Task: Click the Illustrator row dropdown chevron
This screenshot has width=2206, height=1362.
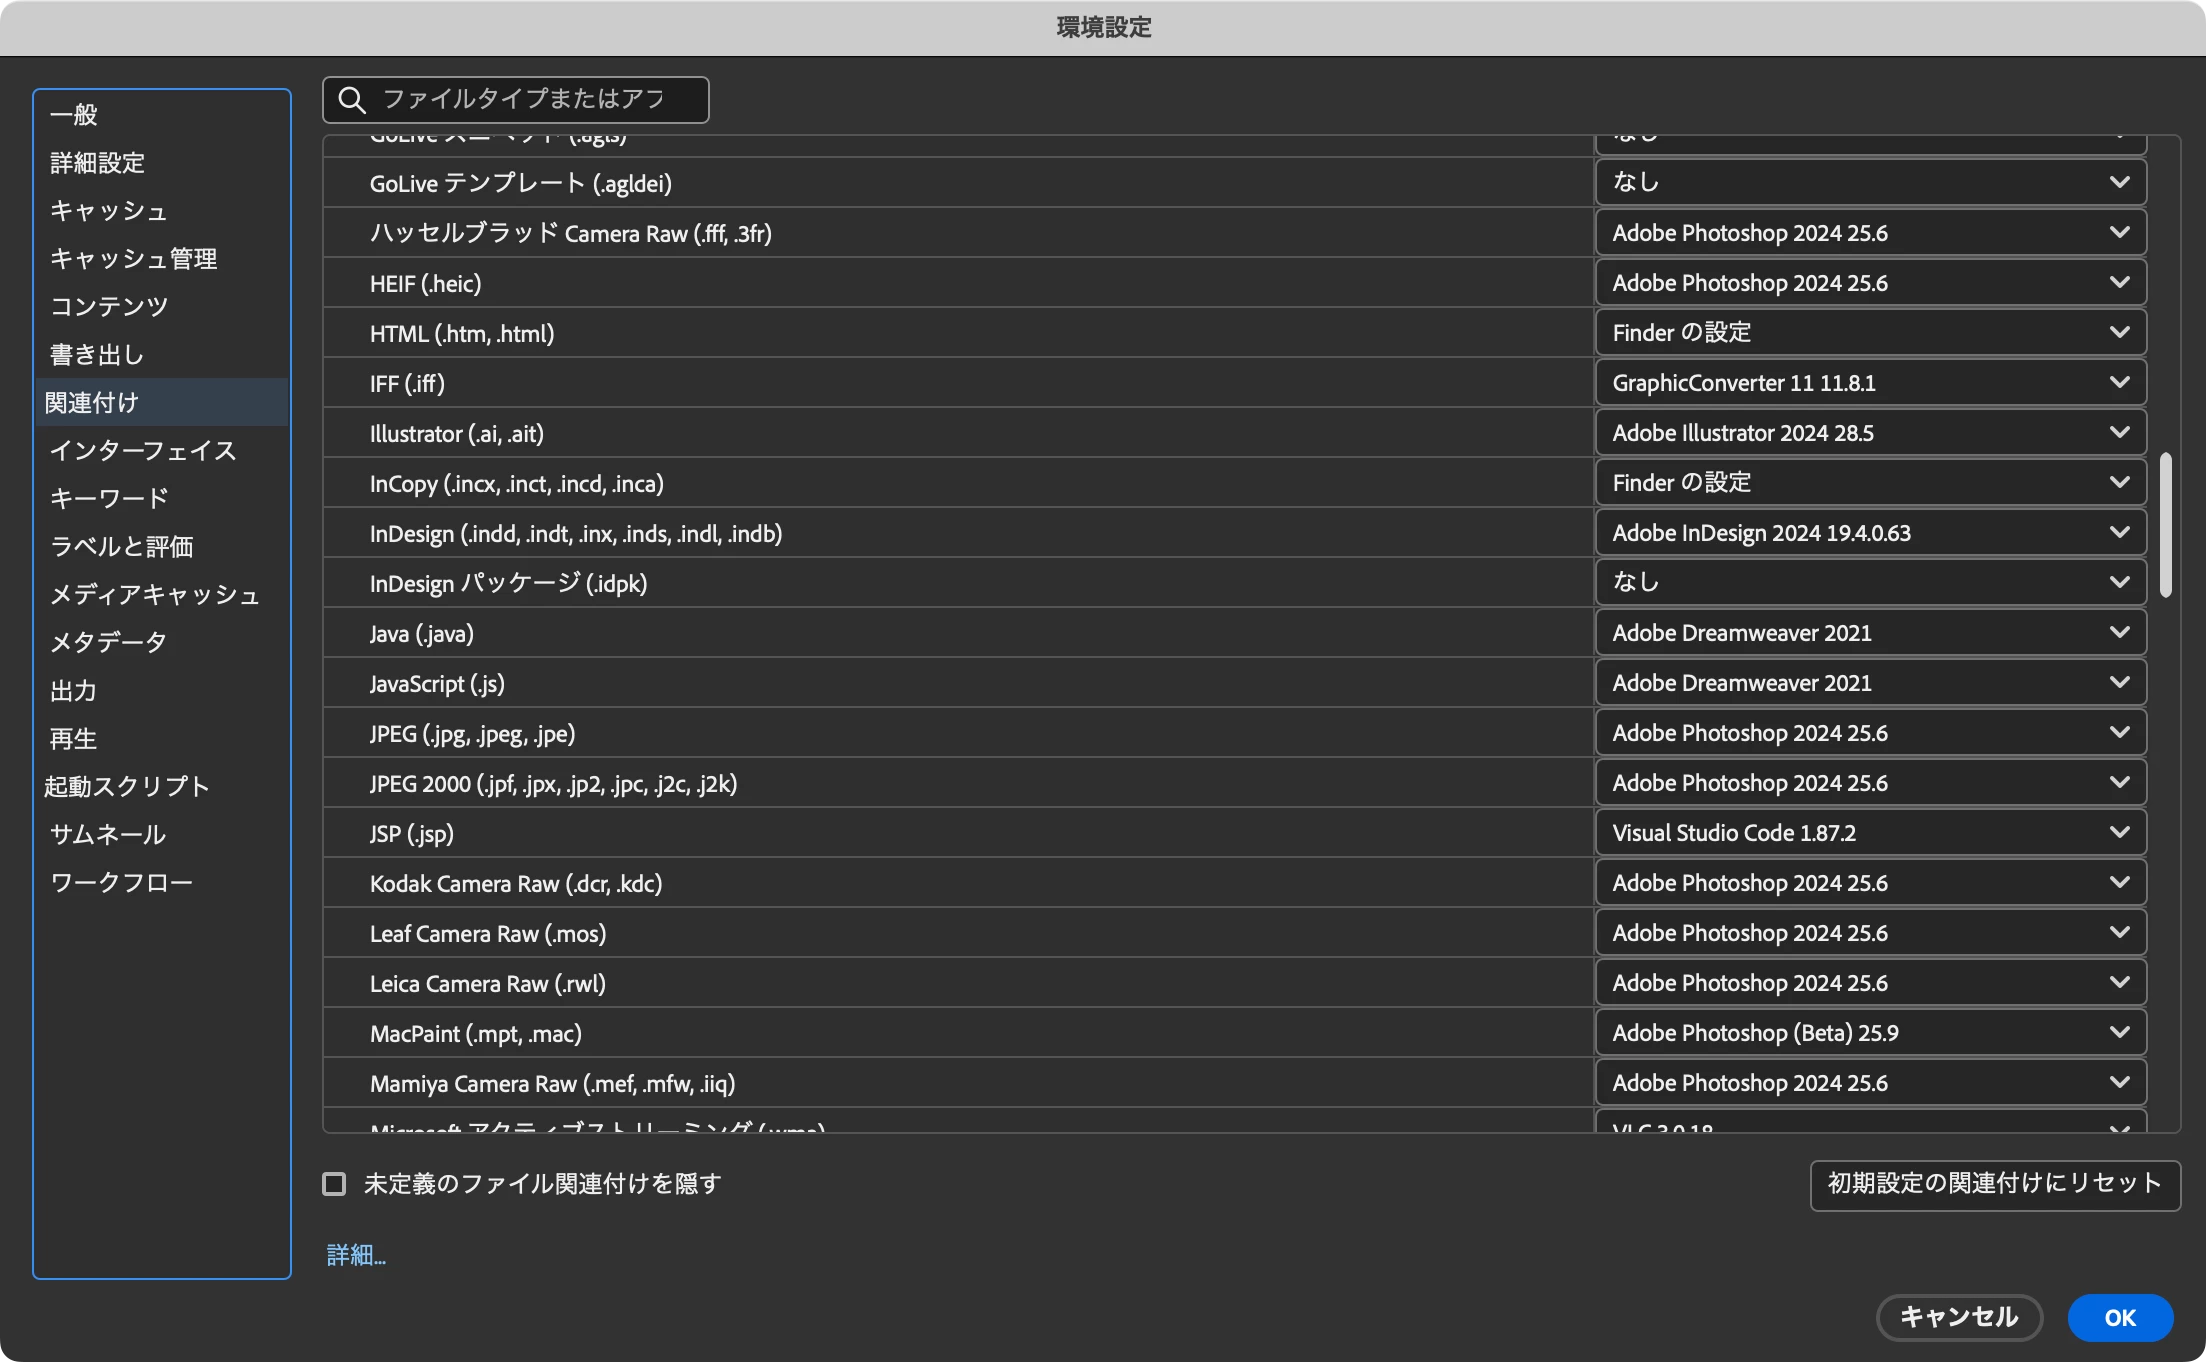Action: pos(2118,433)
